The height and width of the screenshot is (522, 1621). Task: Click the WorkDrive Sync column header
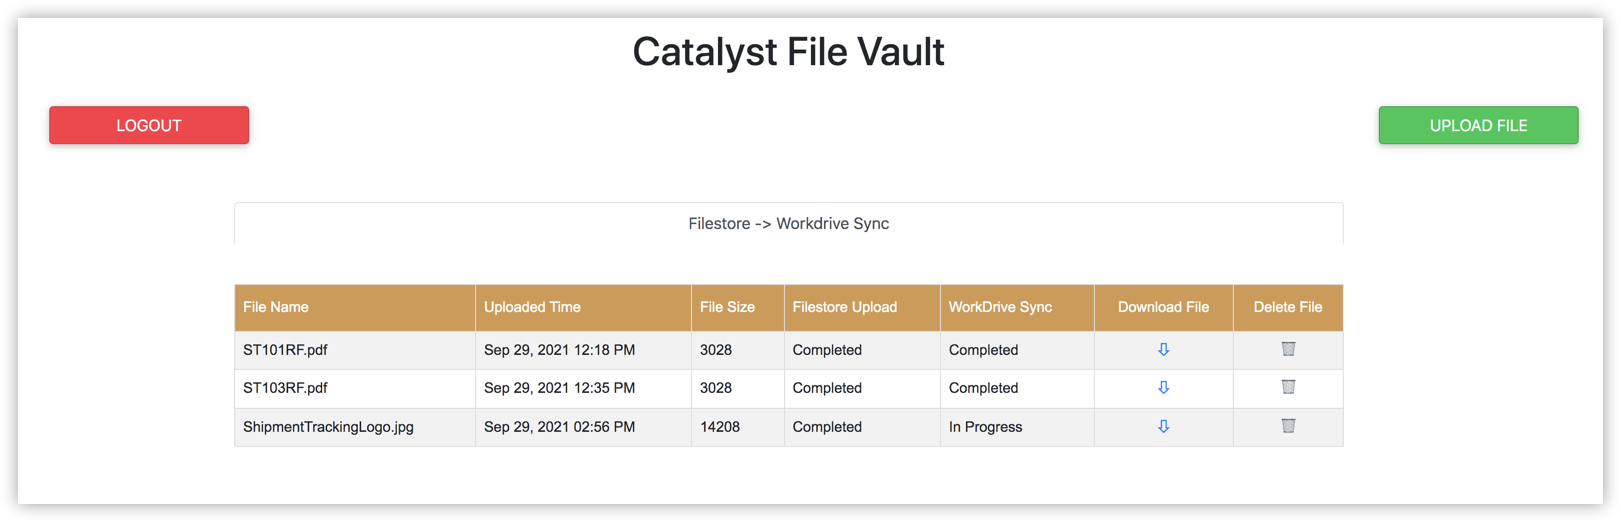point(1000,307)
